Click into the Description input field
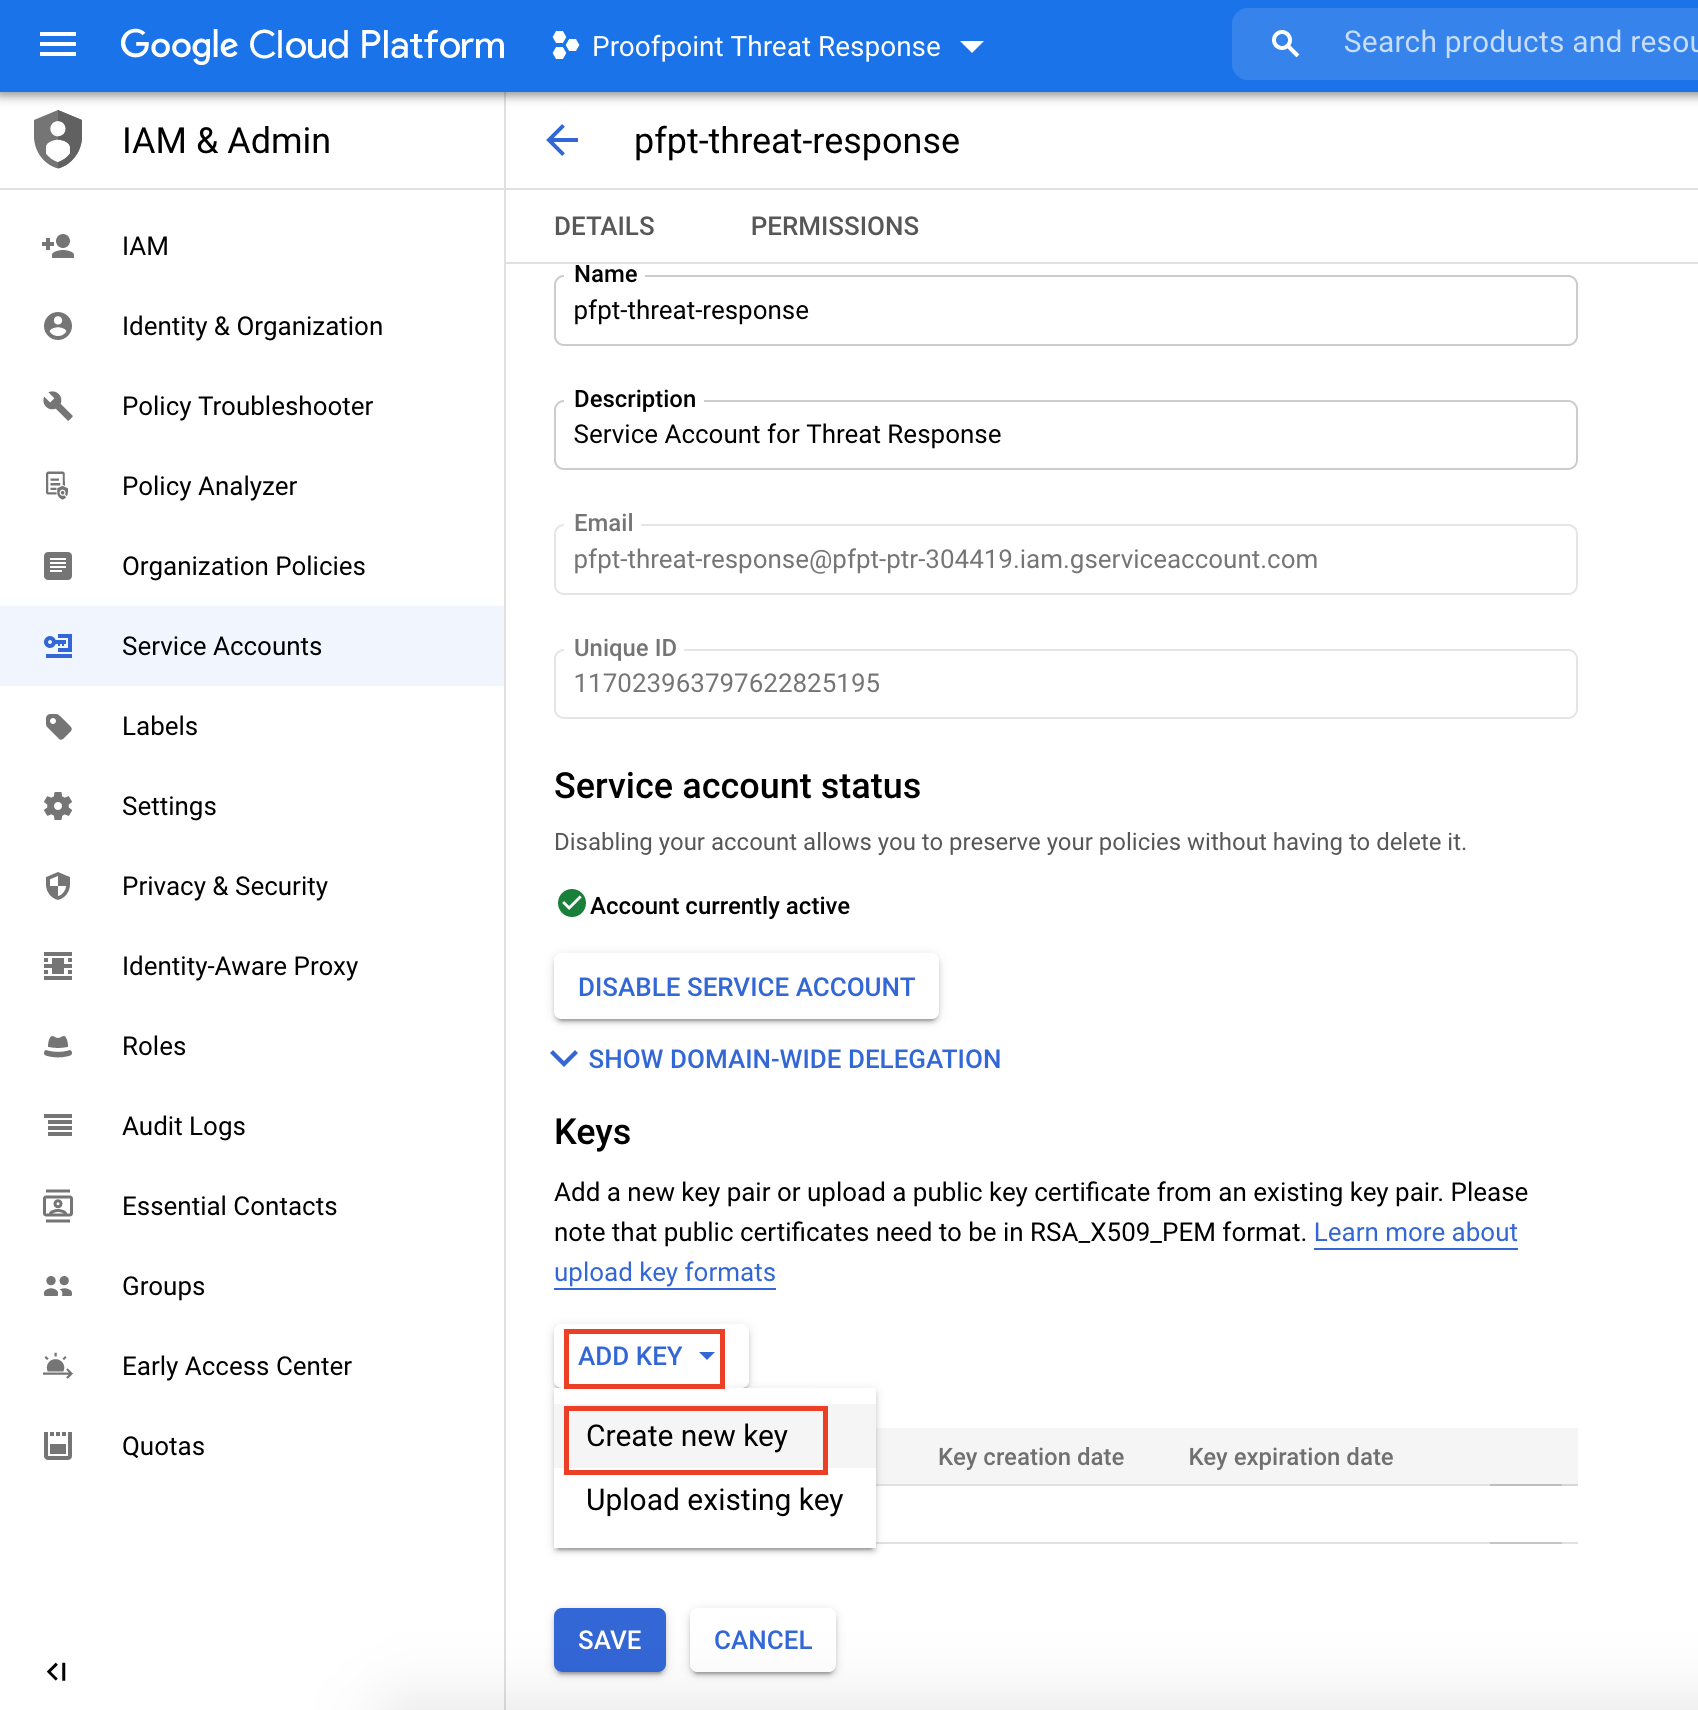 pos(1065,435)
